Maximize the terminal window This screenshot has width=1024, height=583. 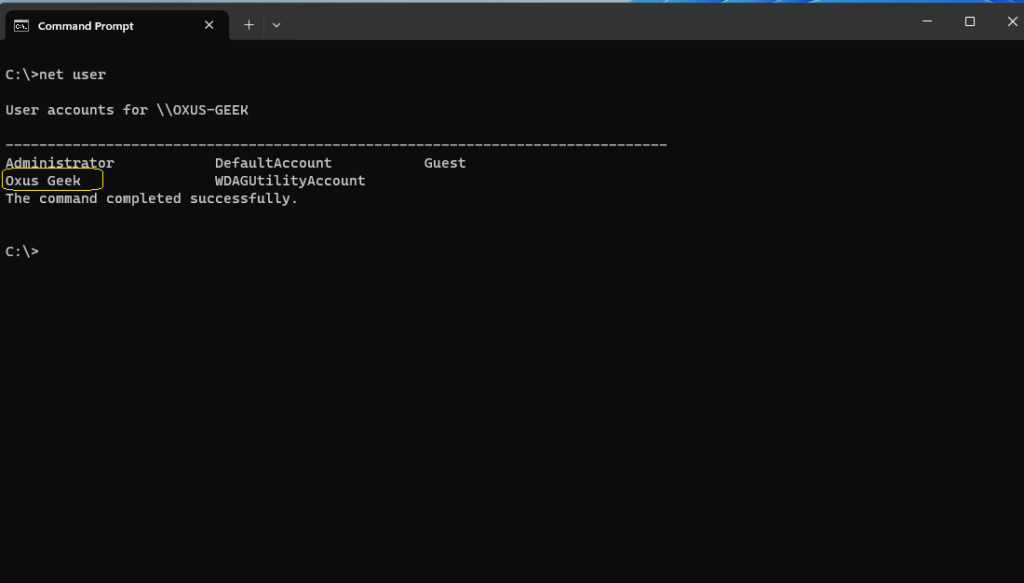pos(970,21)
